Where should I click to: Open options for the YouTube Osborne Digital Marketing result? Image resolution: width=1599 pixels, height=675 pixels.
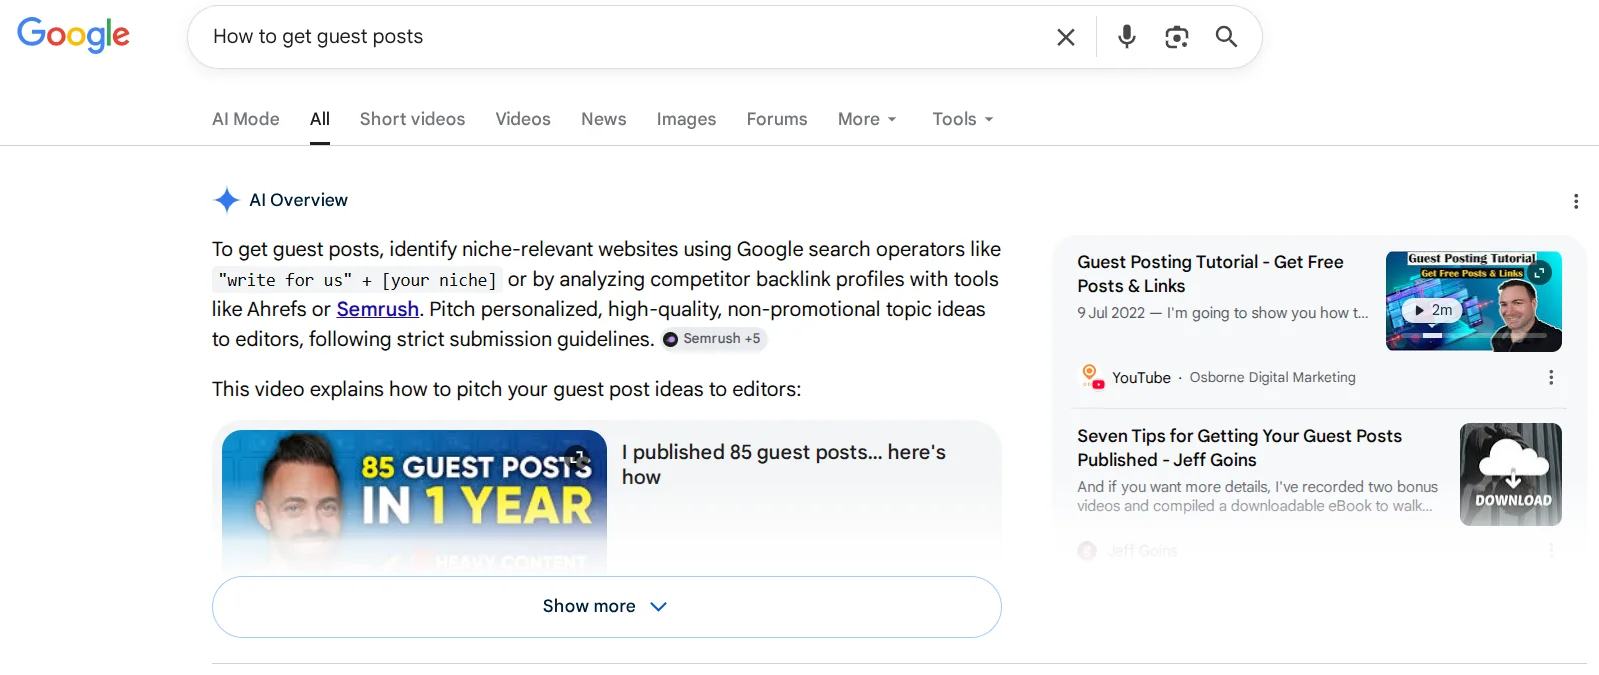1551,377
